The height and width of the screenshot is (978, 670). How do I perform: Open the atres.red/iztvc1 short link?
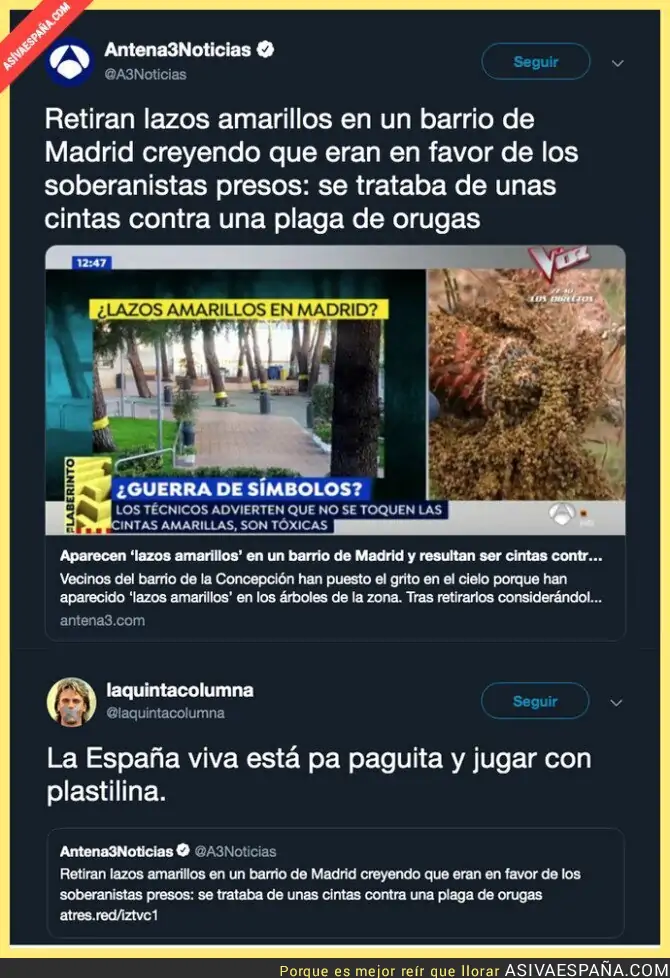click(x=109, y=915)
